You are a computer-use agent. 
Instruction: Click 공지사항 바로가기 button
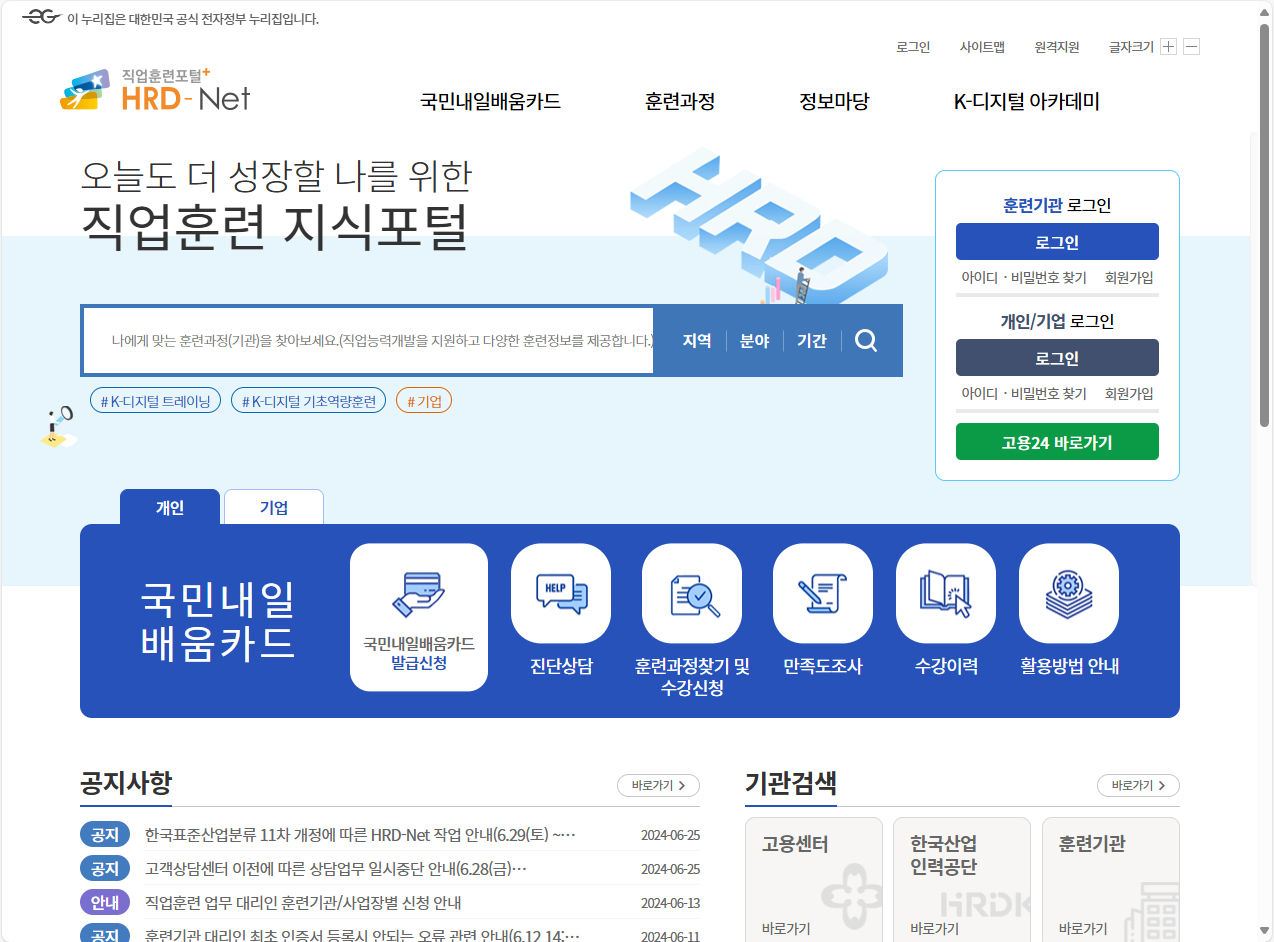pos(658,786)
